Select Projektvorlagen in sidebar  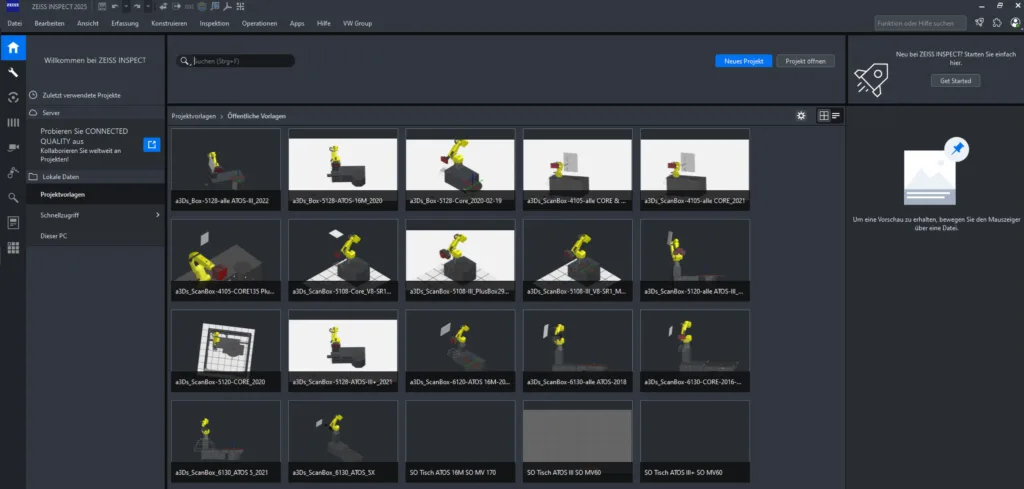click(95, 194)
